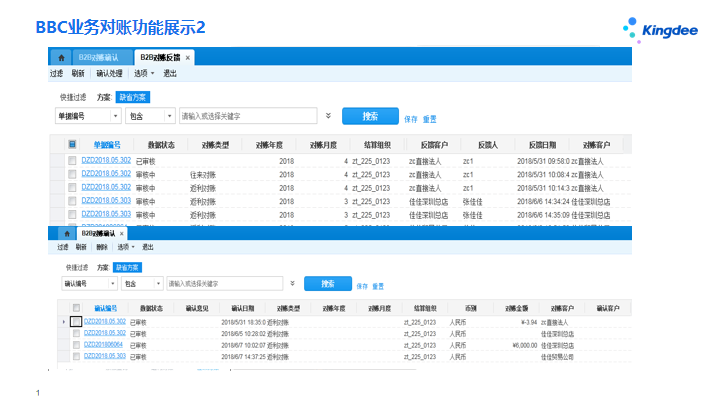Open the DZD201806064 link
This screenshot has width=720, height=405.
coord(103,344)
